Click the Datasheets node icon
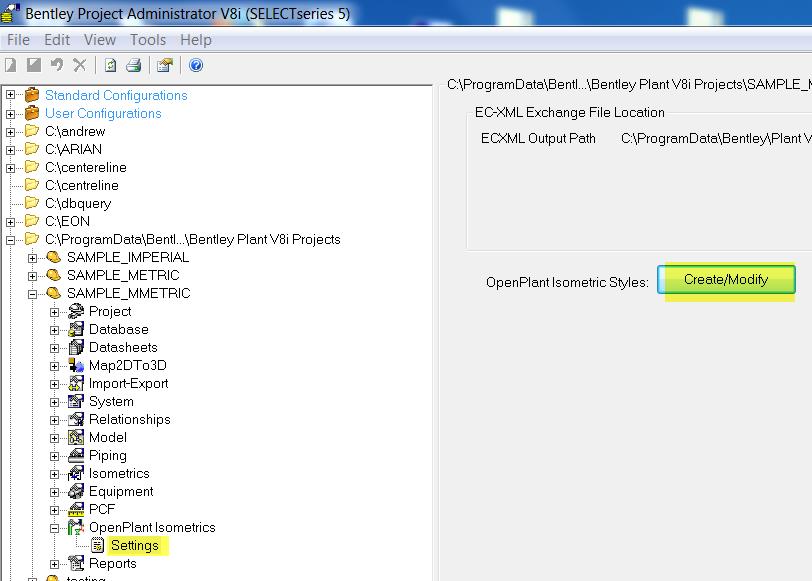This screenshot has height=581, width=812. point(76,347)
